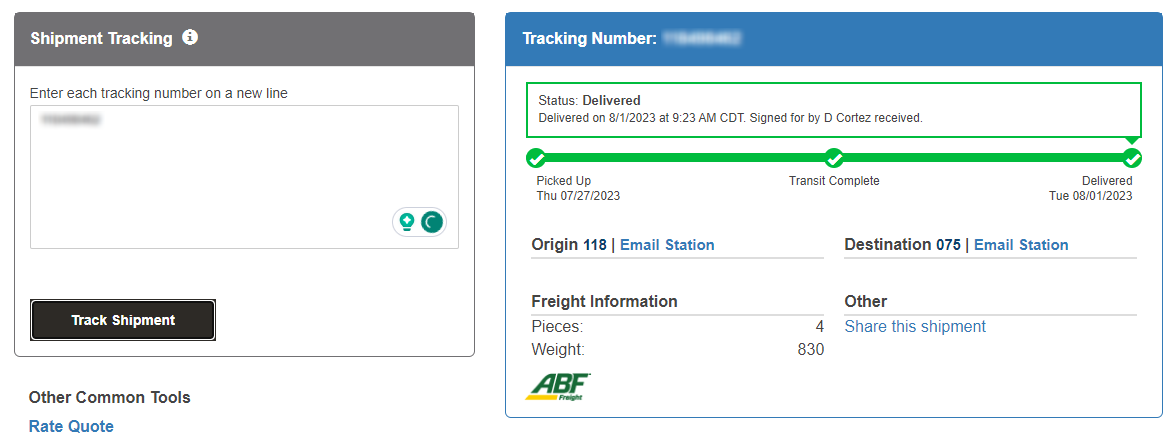Click the ABF Freight logo
This screenshot has width=1176, height=435.
click(x=558, y=386)
